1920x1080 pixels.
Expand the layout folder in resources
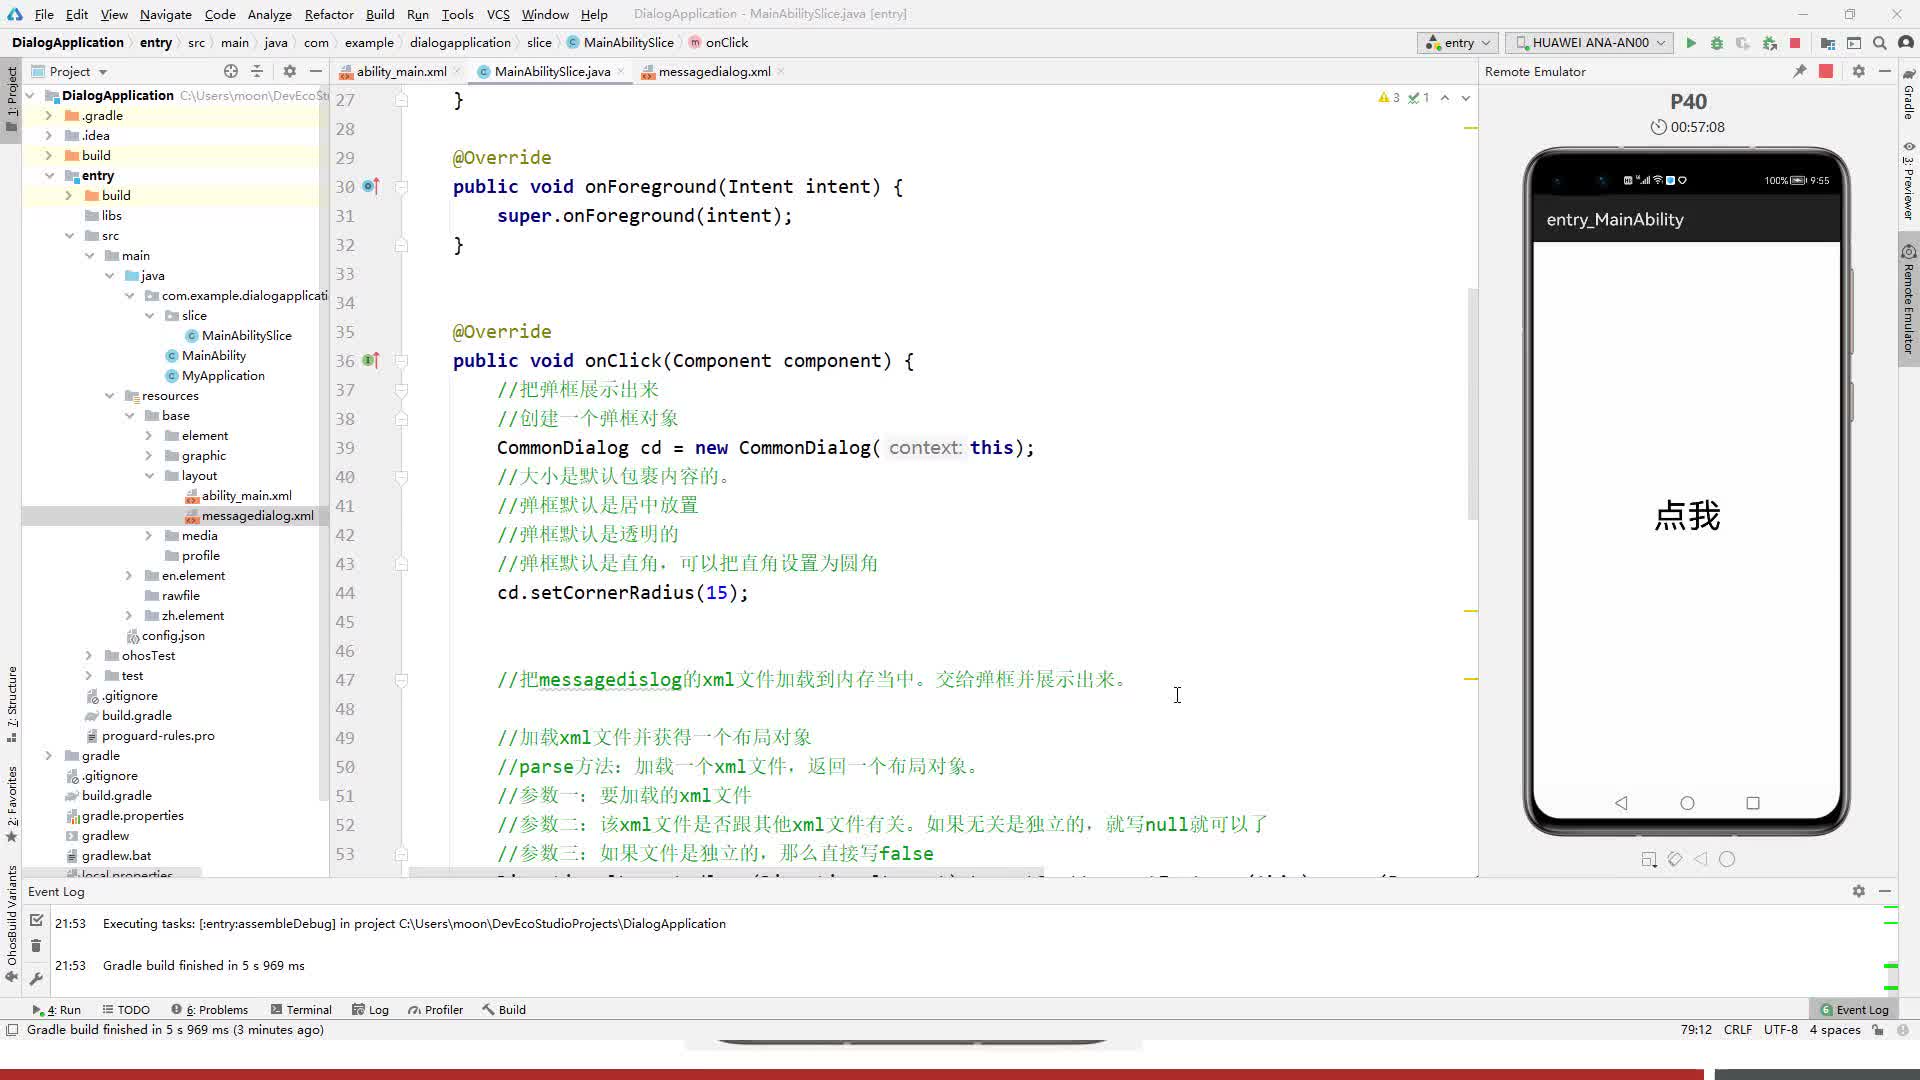[x=149, y=475]
